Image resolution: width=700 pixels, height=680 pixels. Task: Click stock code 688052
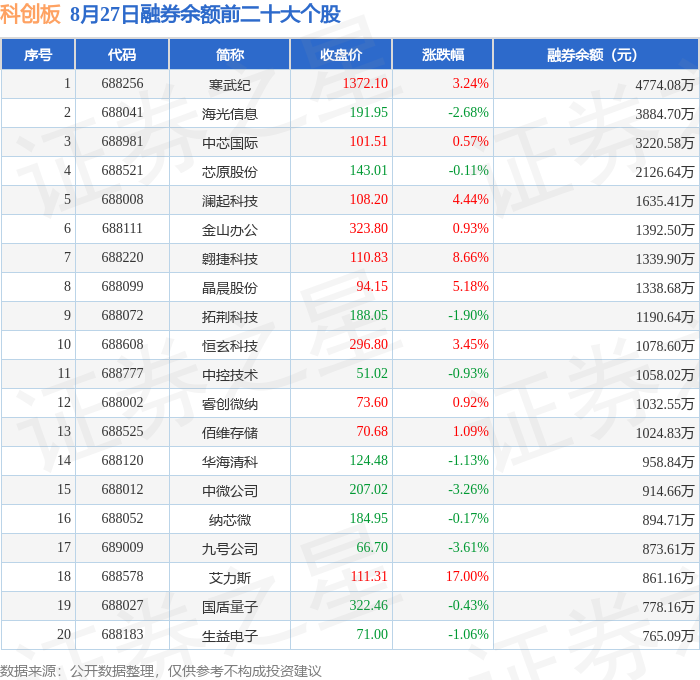tap(122, 519)
